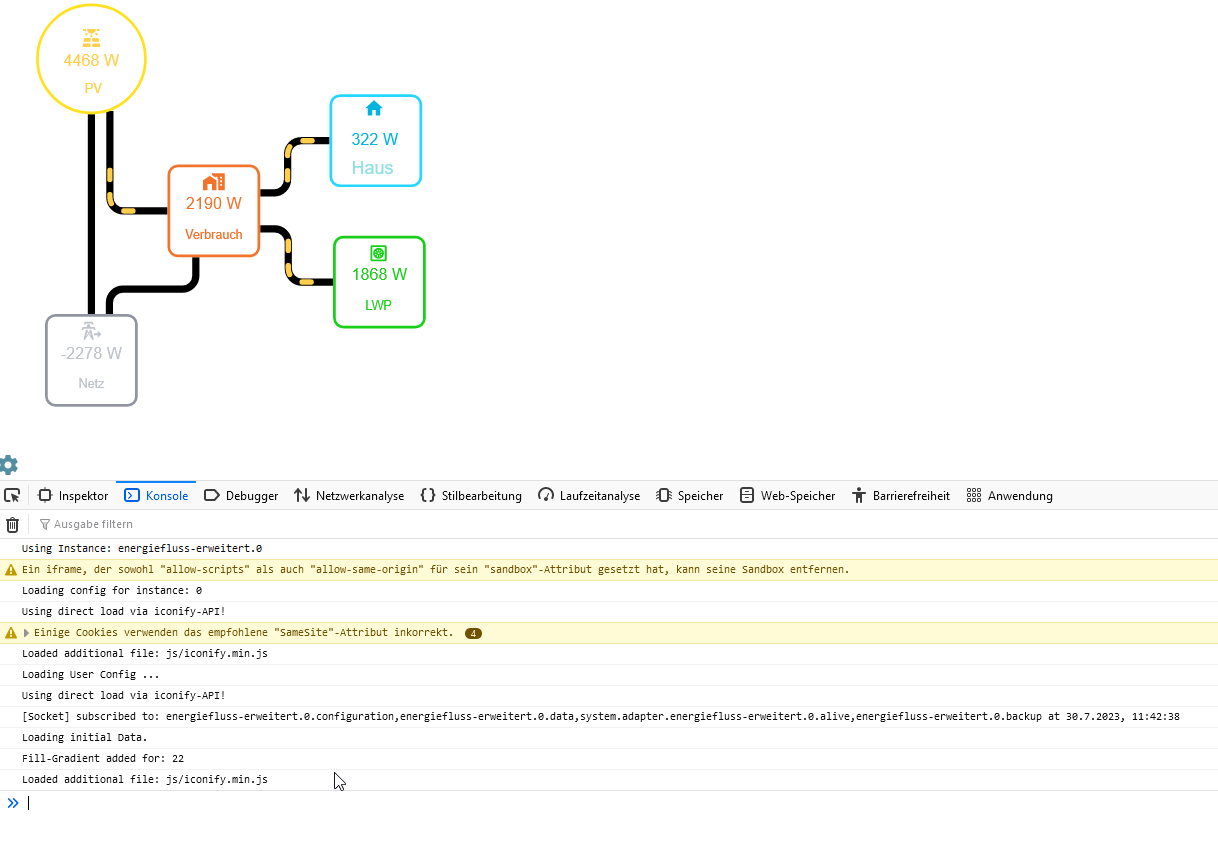Clear console output with trash icon
Viewport: 1218px width, 847px height.
click(x=13, y=524)
